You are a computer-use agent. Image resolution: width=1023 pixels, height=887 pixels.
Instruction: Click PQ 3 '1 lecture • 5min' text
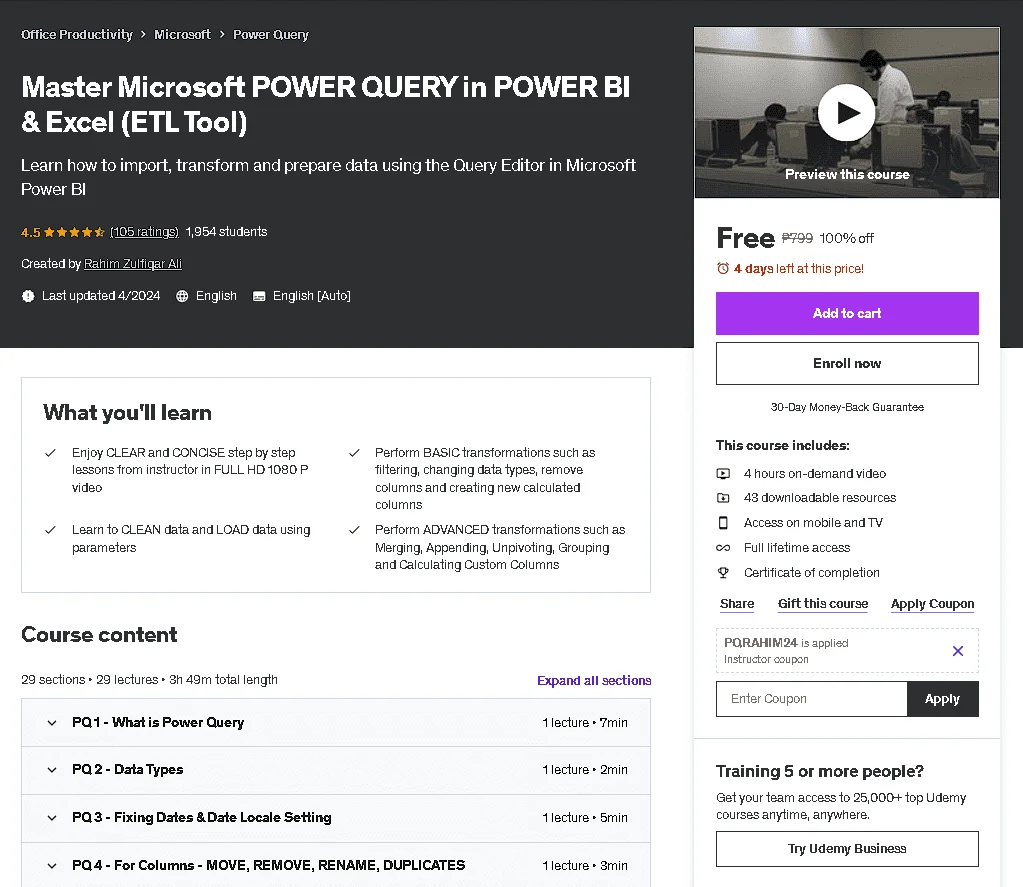pos(585,817)
